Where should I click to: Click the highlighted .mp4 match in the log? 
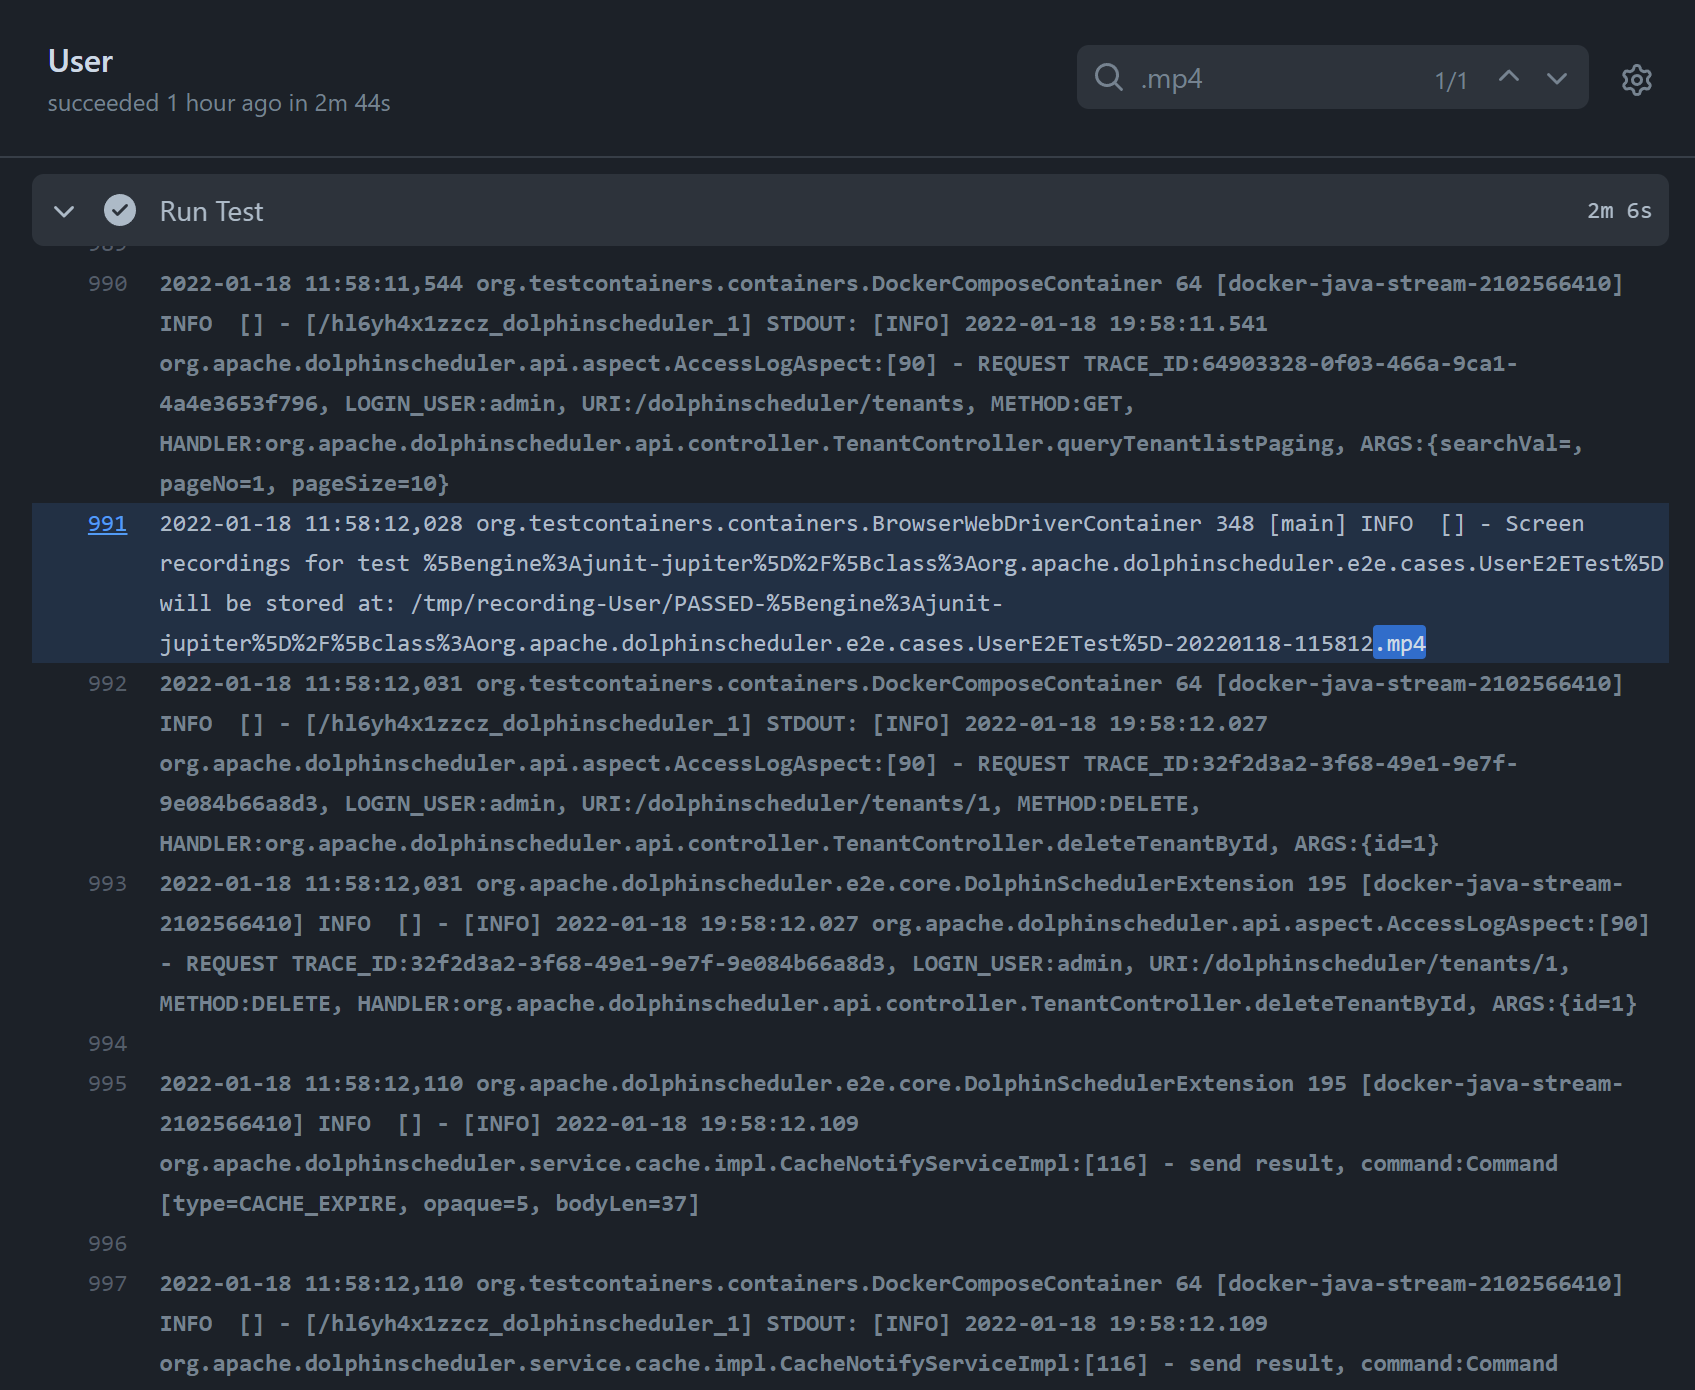(x=1400, y=644)
